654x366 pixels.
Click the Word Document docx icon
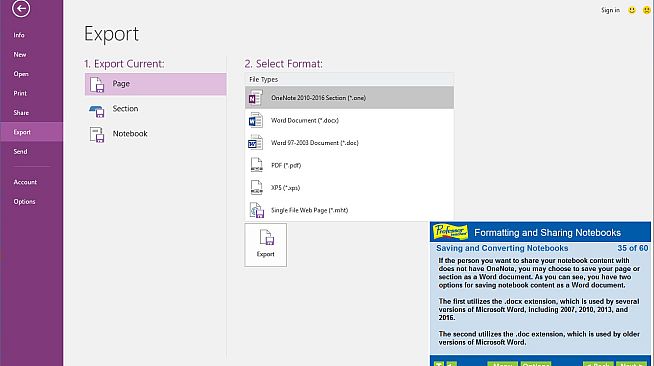point(255,120)
